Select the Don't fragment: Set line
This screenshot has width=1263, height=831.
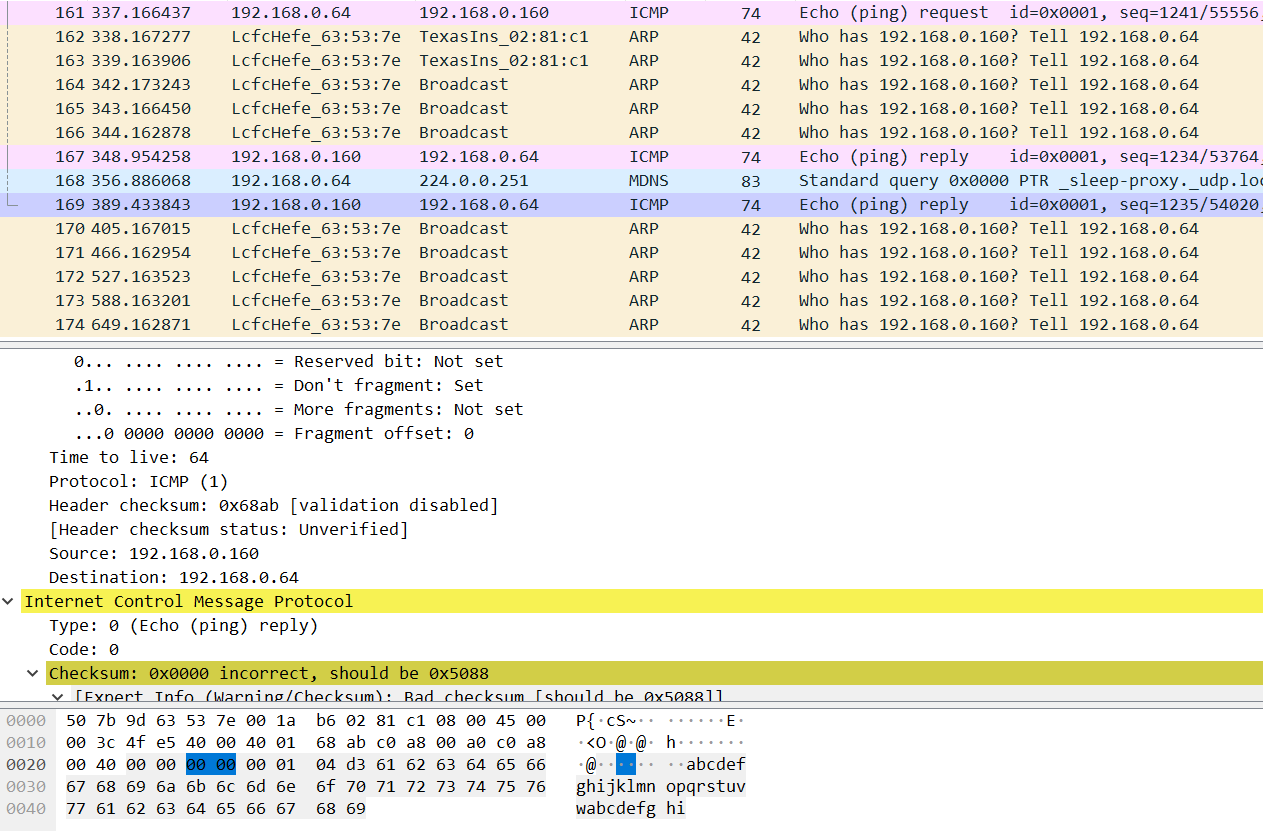(x=278, y=385)
